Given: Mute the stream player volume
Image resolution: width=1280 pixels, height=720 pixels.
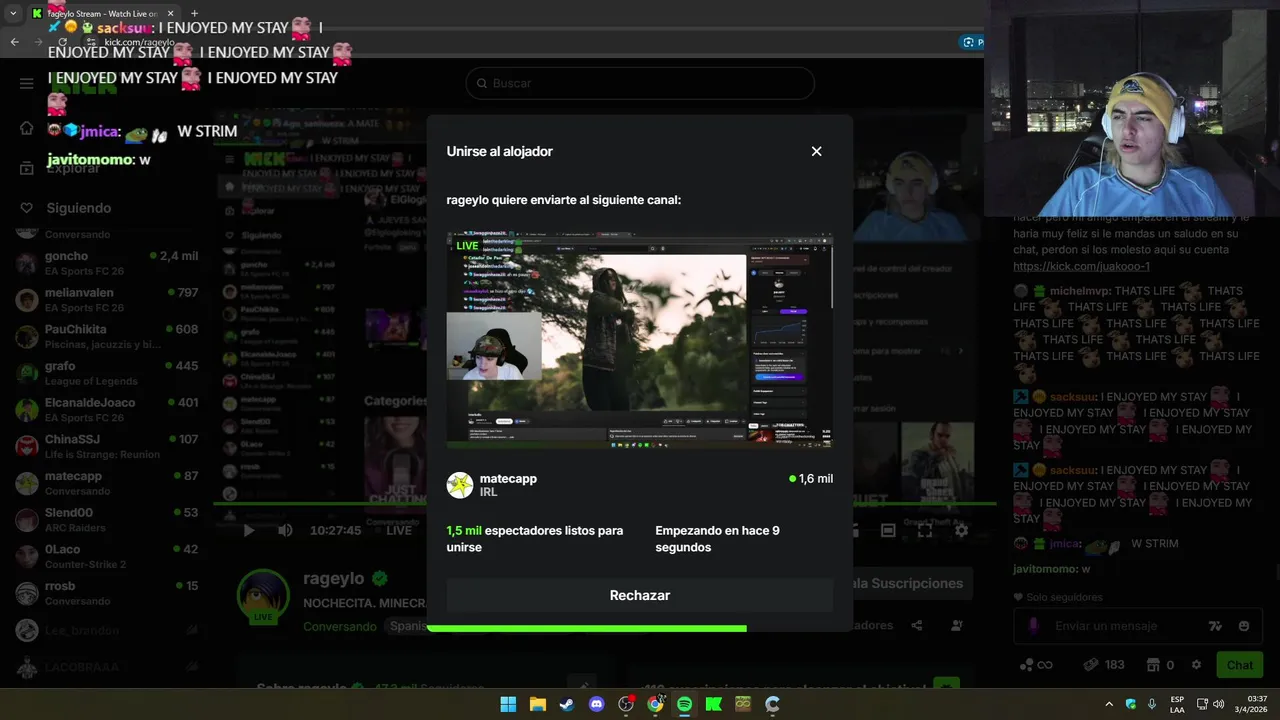Looking at the screenshot, I should click(x=285, y=530).
